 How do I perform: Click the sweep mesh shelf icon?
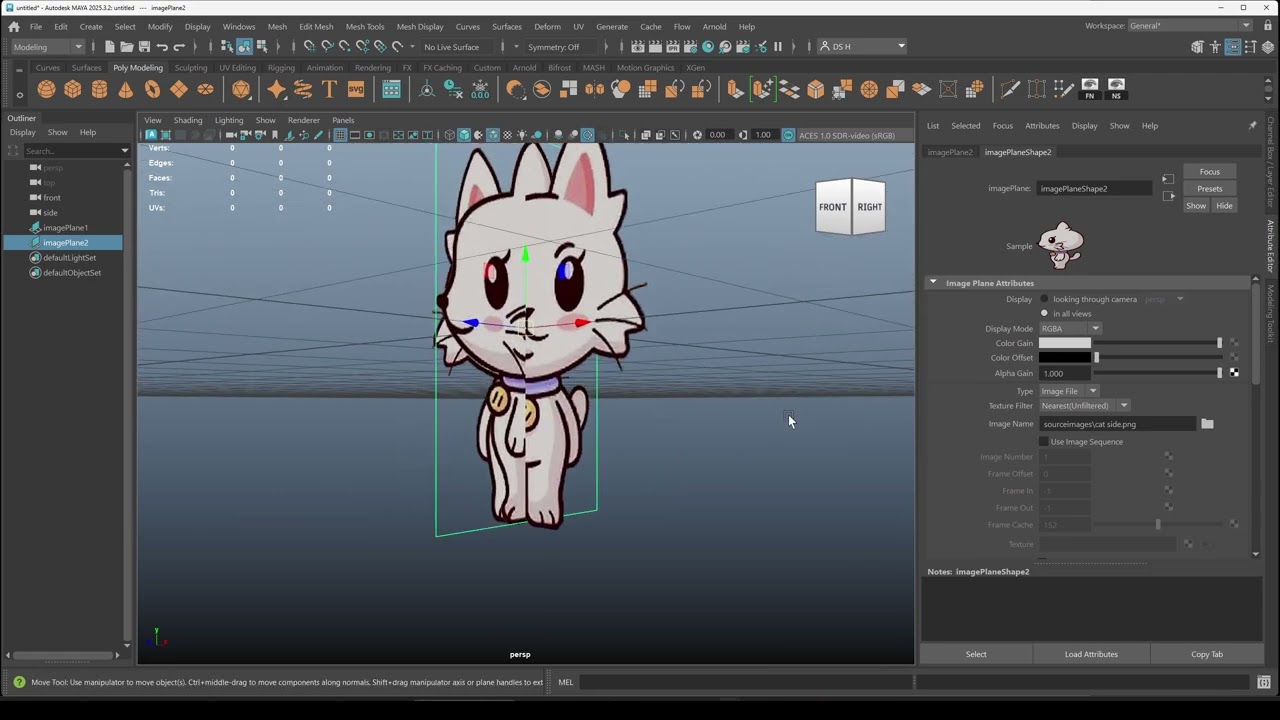303,90
